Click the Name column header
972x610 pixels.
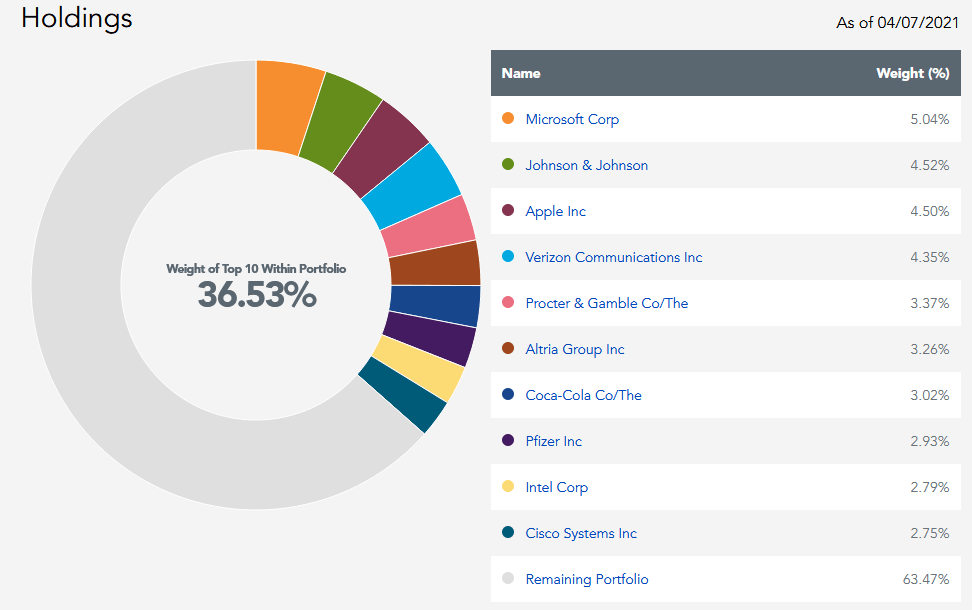tap(521, 73)
